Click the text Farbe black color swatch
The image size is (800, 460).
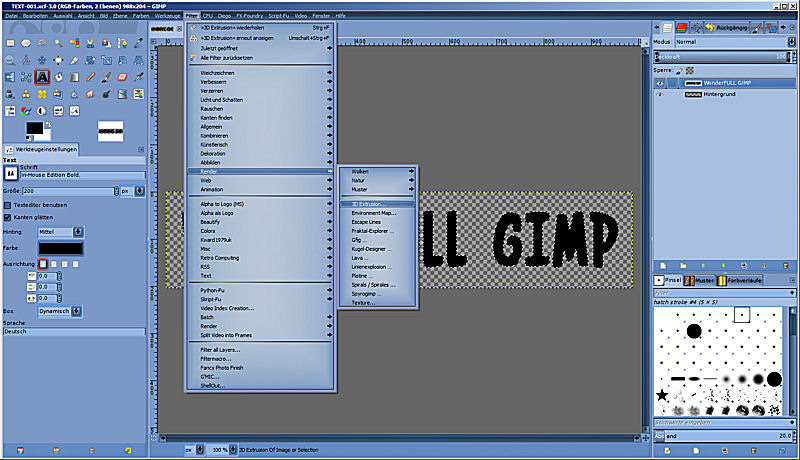[x=60, y=248]
